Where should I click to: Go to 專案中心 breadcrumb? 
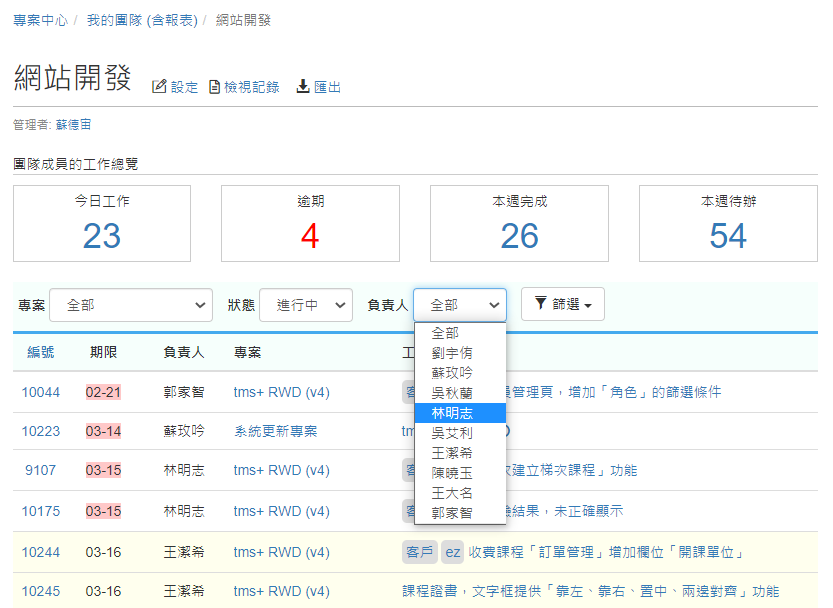click(x=40, y=20)
